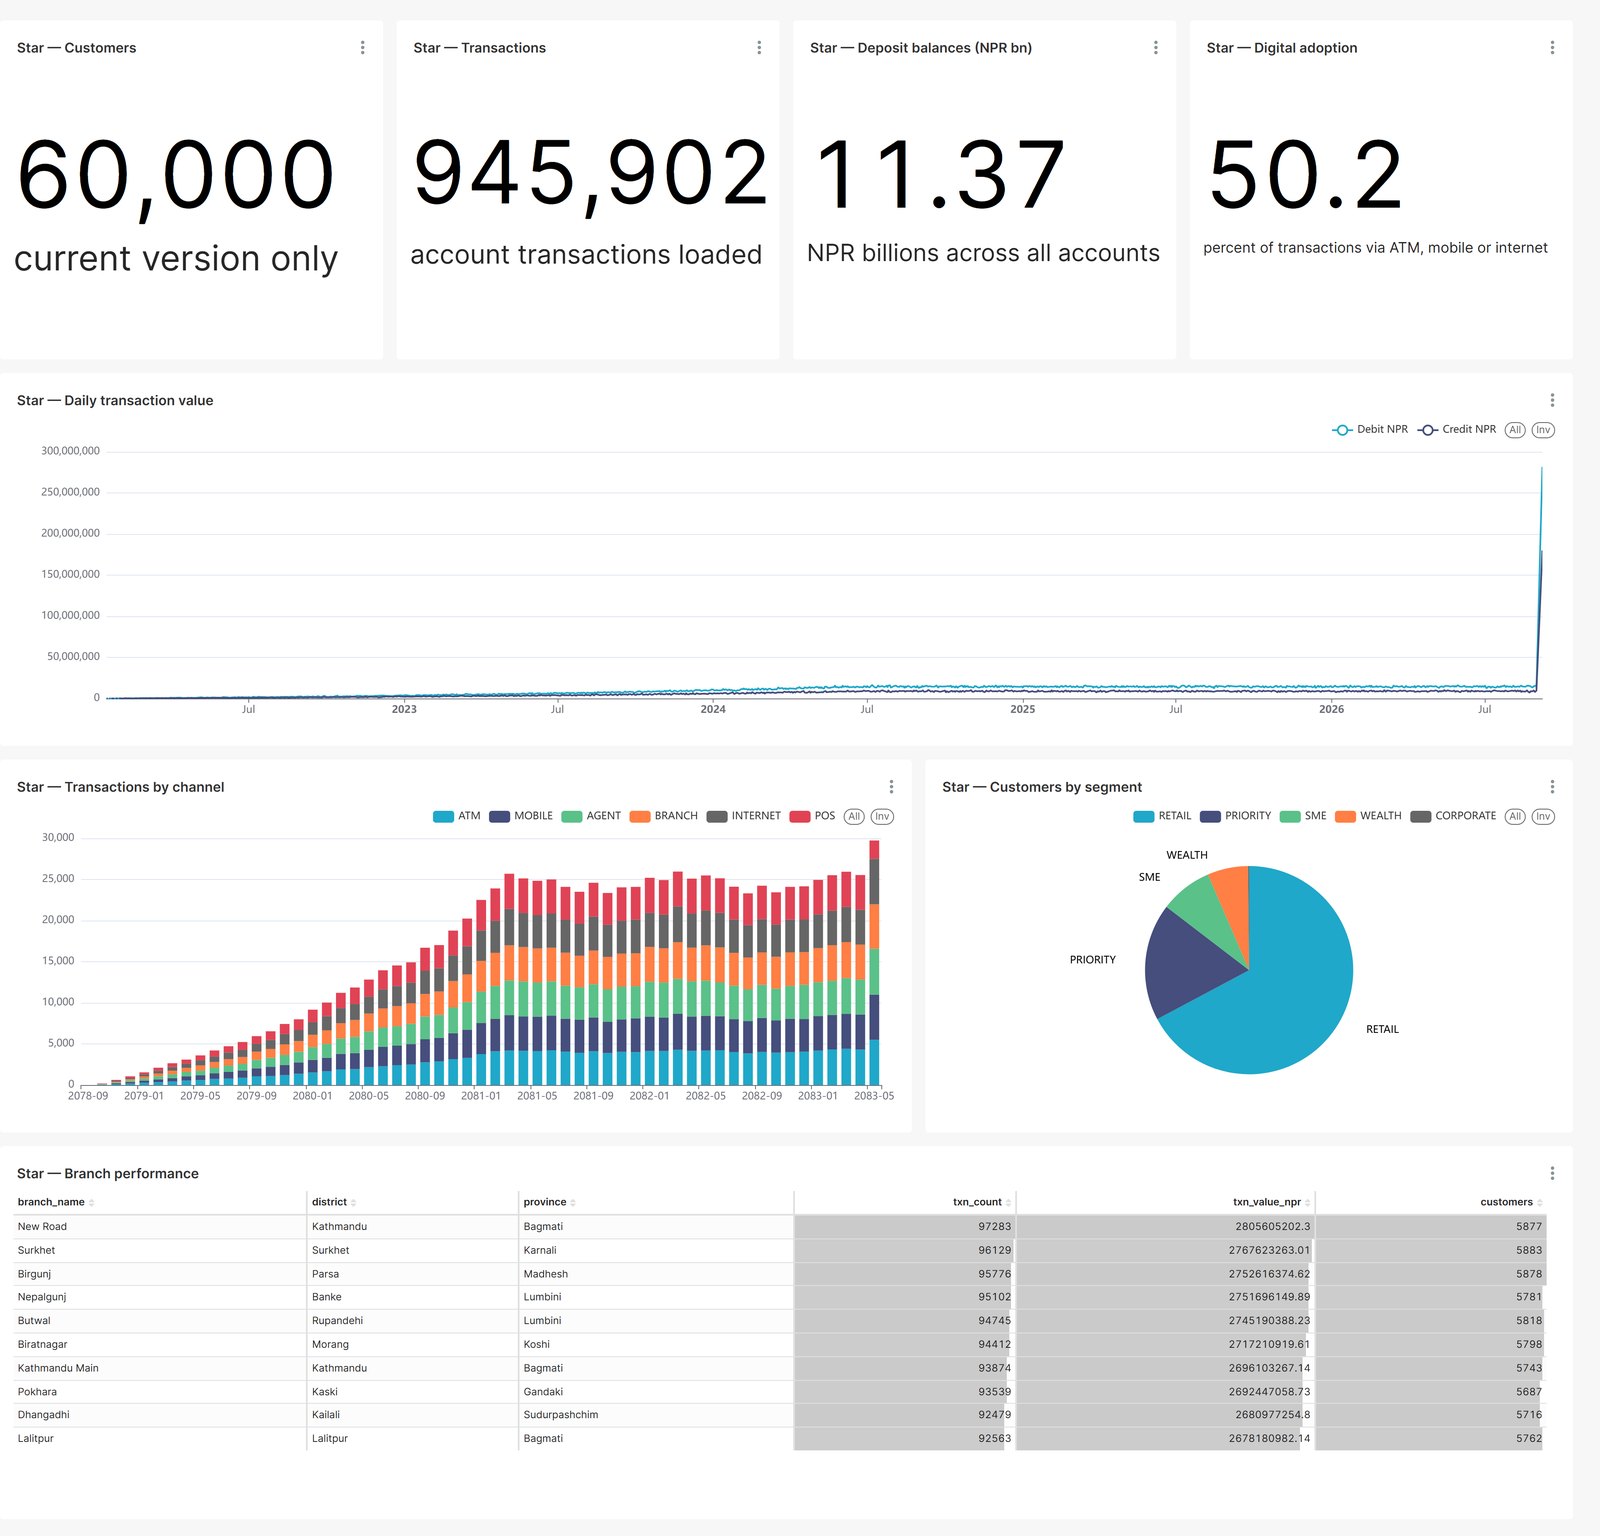Image resolution: width=1600 pixels, height=1536 pixels.
Task: Click Star — Branch performance title
Action: click(108, 1173)
